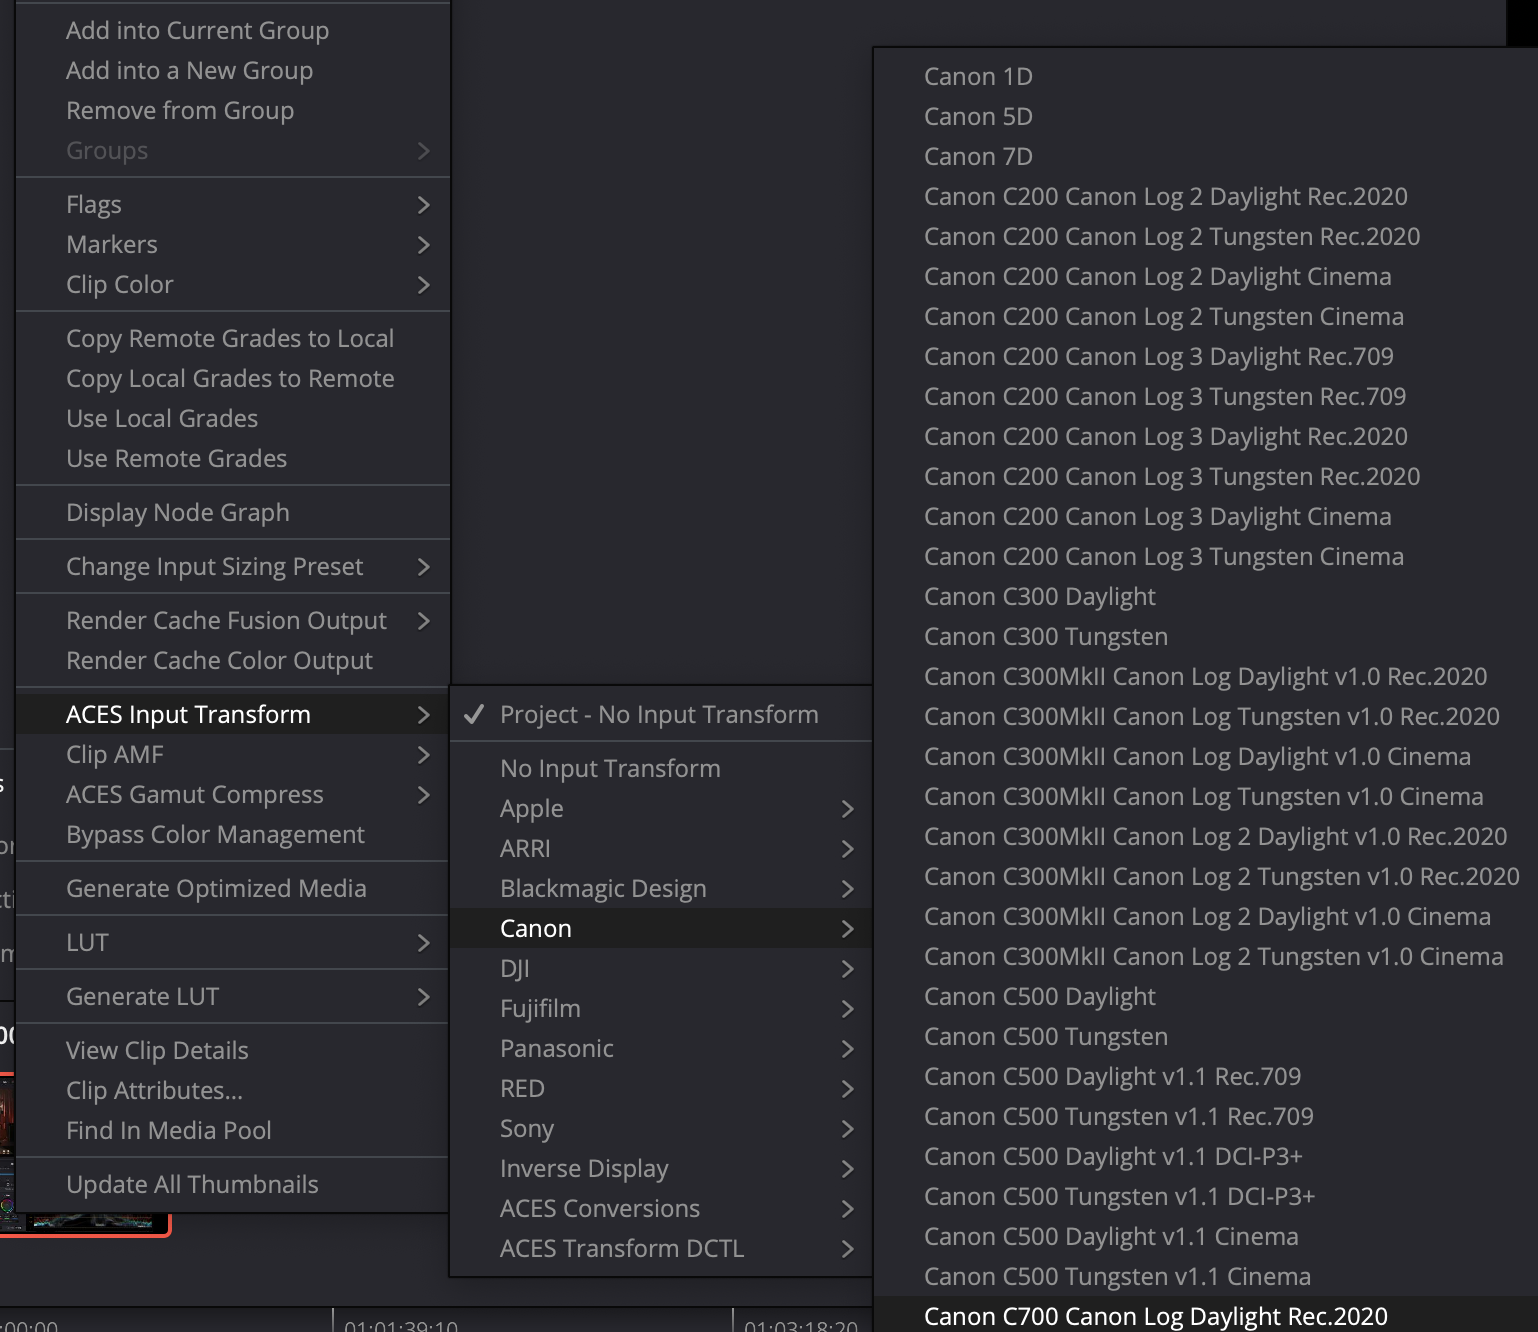This screenshot has width=1538, height=1332.
Task: Open RED transforms submenu
Action: (x=661, y=1088)
